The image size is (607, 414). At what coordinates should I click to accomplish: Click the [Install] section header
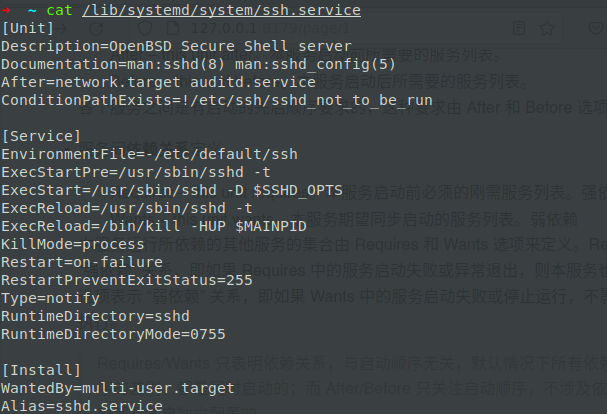[41, 370]
